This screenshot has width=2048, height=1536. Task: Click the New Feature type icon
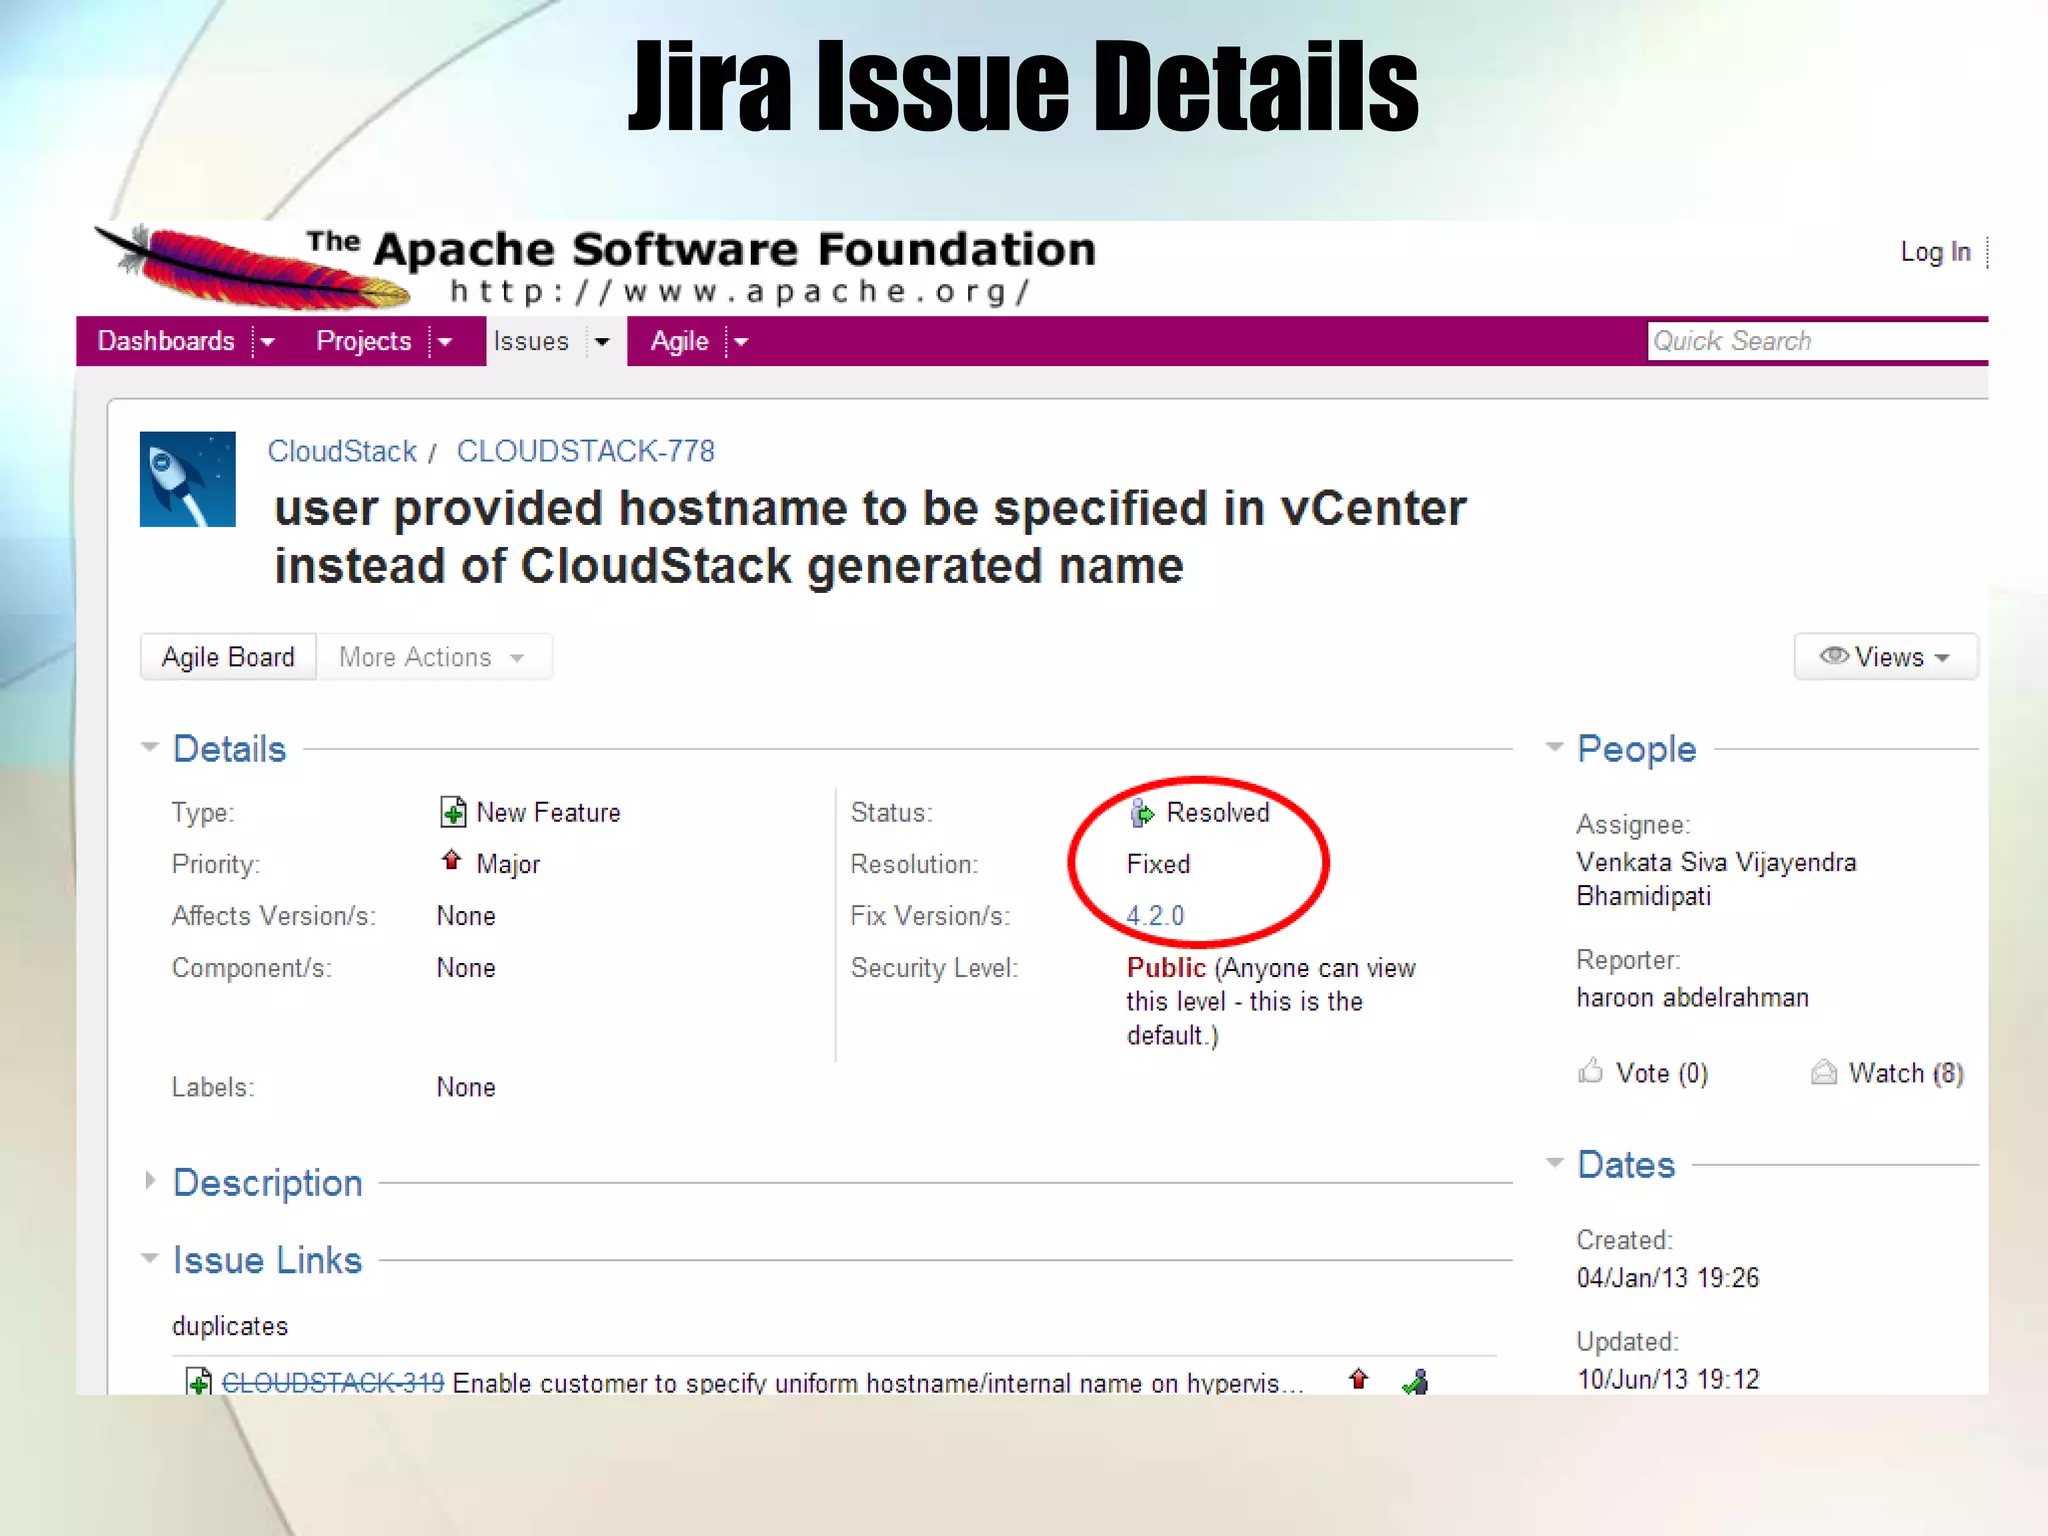point(453,811)
